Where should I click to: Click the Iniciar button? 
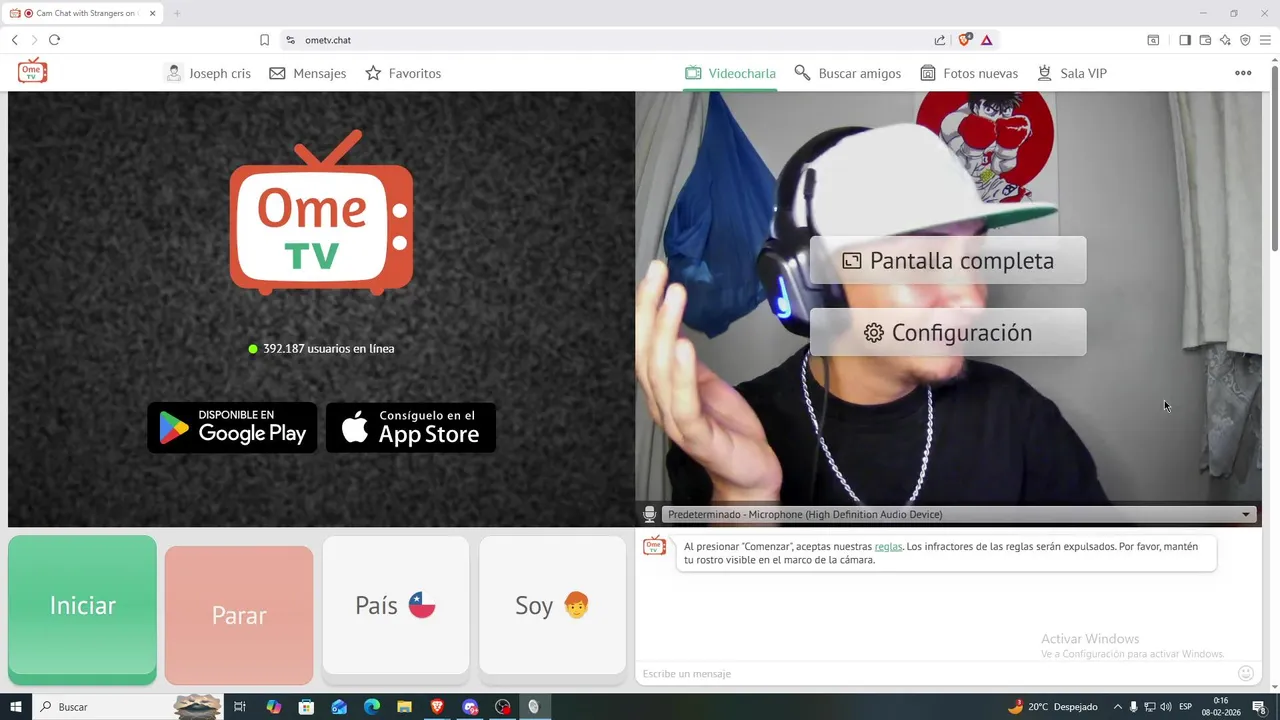pos(82,606)
